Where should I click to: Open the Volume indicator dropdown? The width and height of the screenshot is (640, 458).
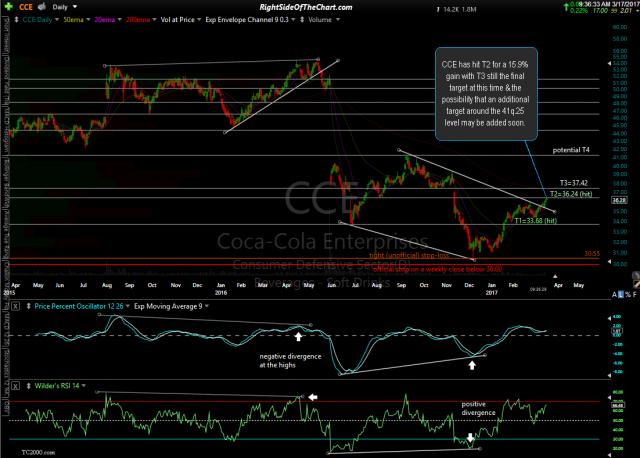click(338, 20)
